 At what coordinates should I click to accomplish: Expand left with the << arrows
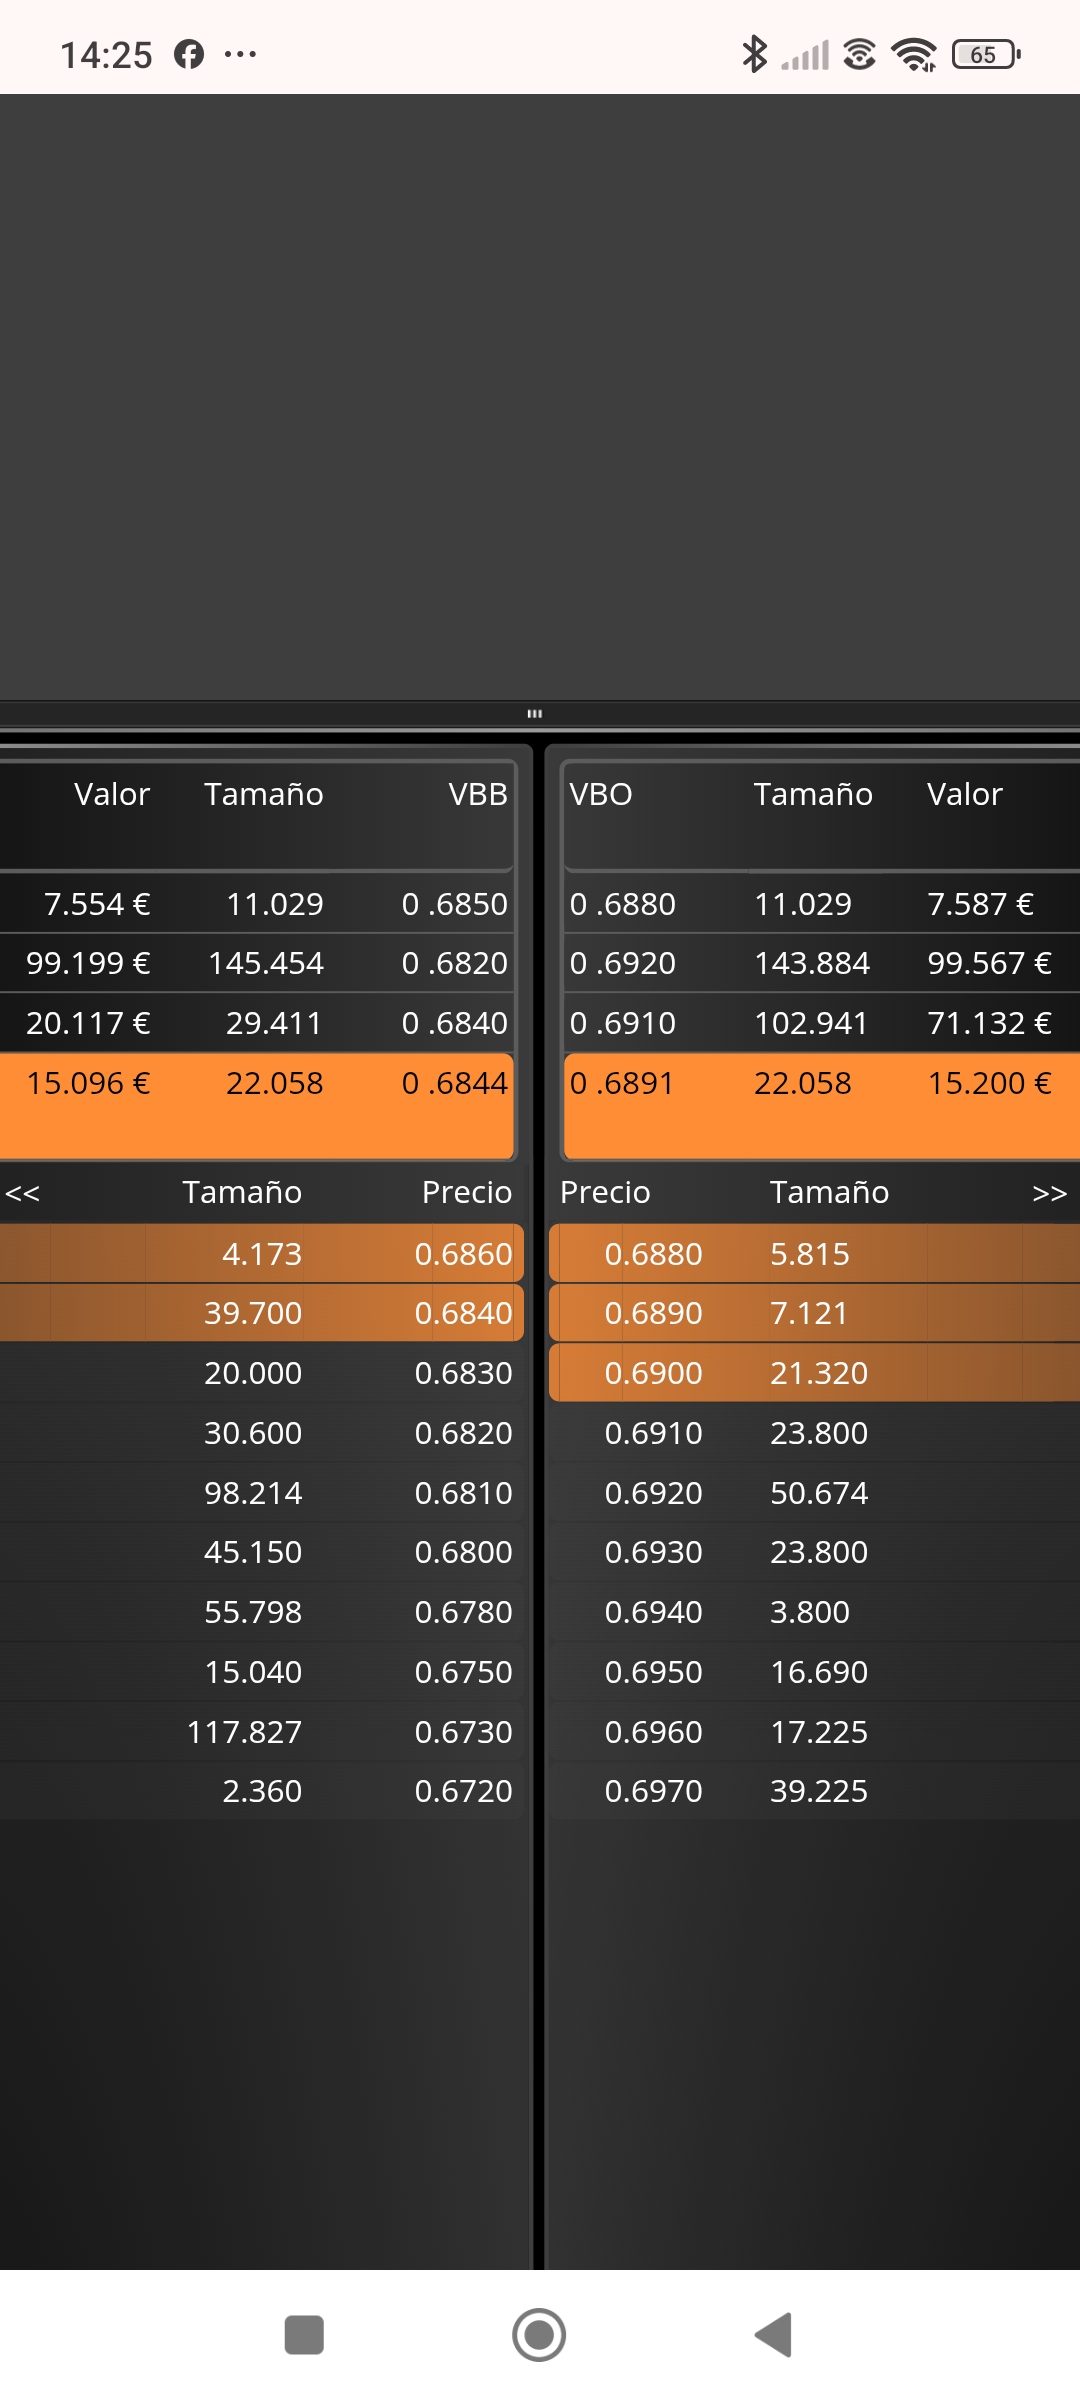[x=22, y=1193]
